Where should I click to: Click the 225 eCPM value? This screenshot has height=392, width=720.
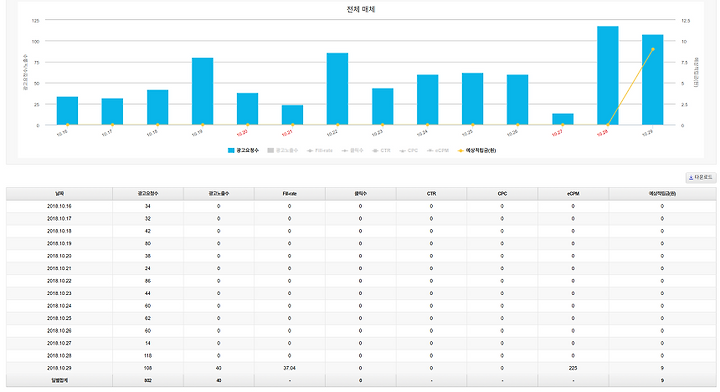[573, 368]
